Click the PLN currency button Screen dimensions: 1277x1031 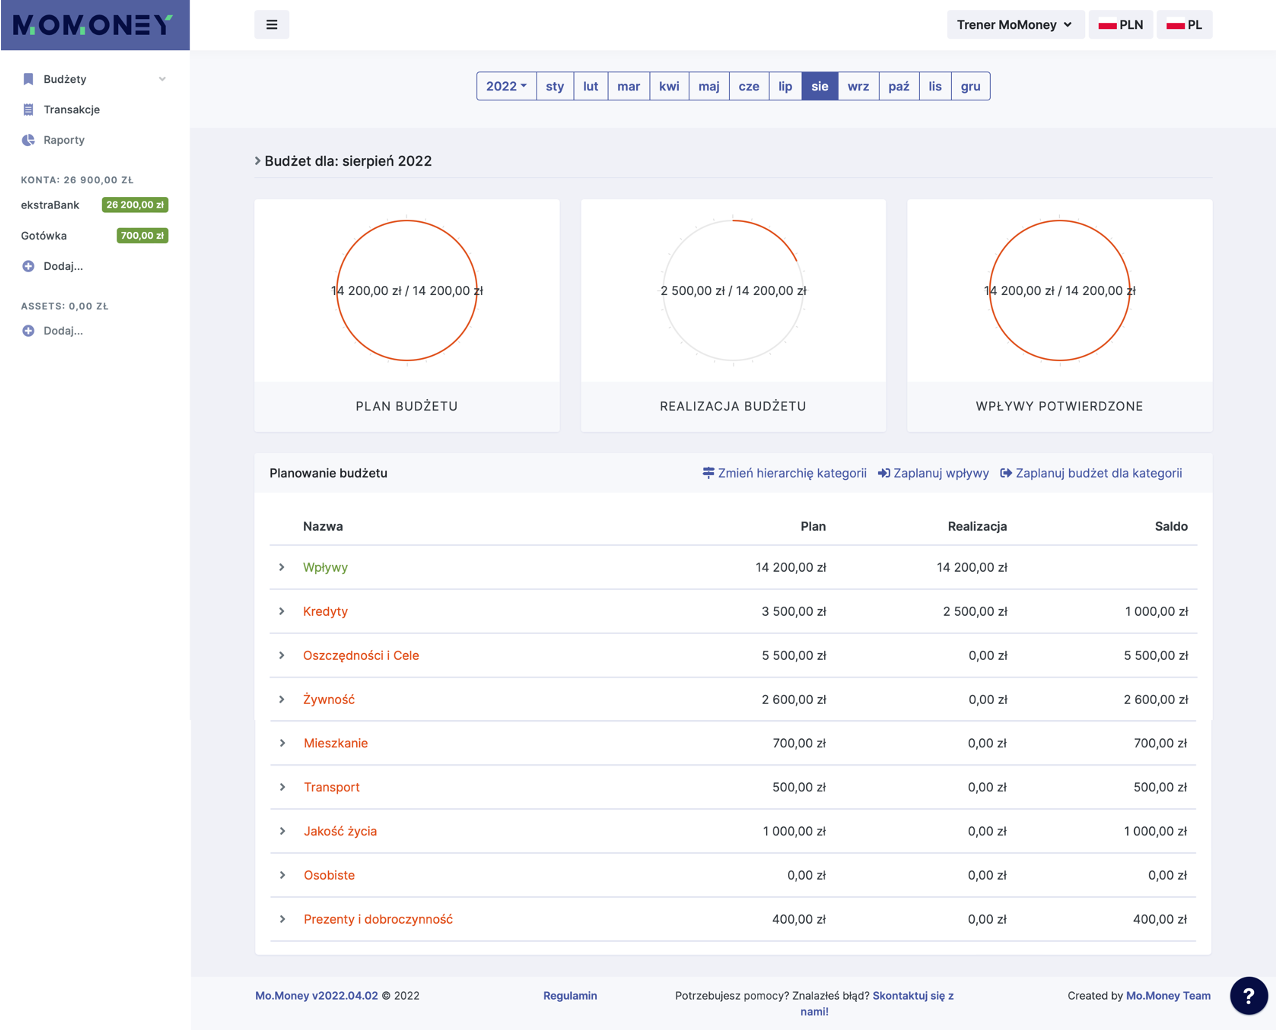1121,25
